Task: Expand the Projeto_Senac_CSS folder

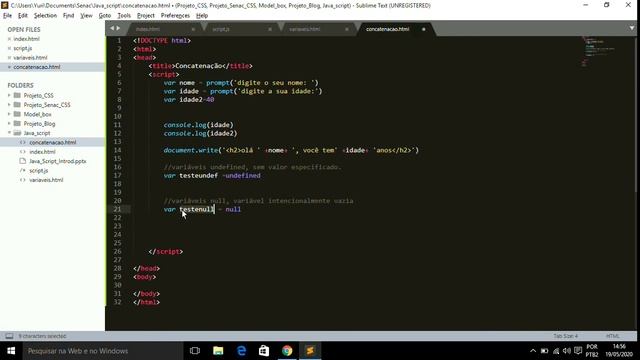Action: [x=9, y=105]
